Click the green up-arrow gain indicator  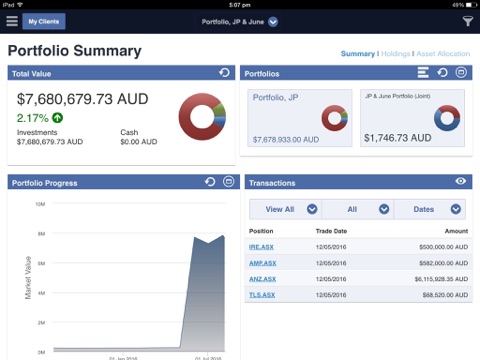point(57,118)
